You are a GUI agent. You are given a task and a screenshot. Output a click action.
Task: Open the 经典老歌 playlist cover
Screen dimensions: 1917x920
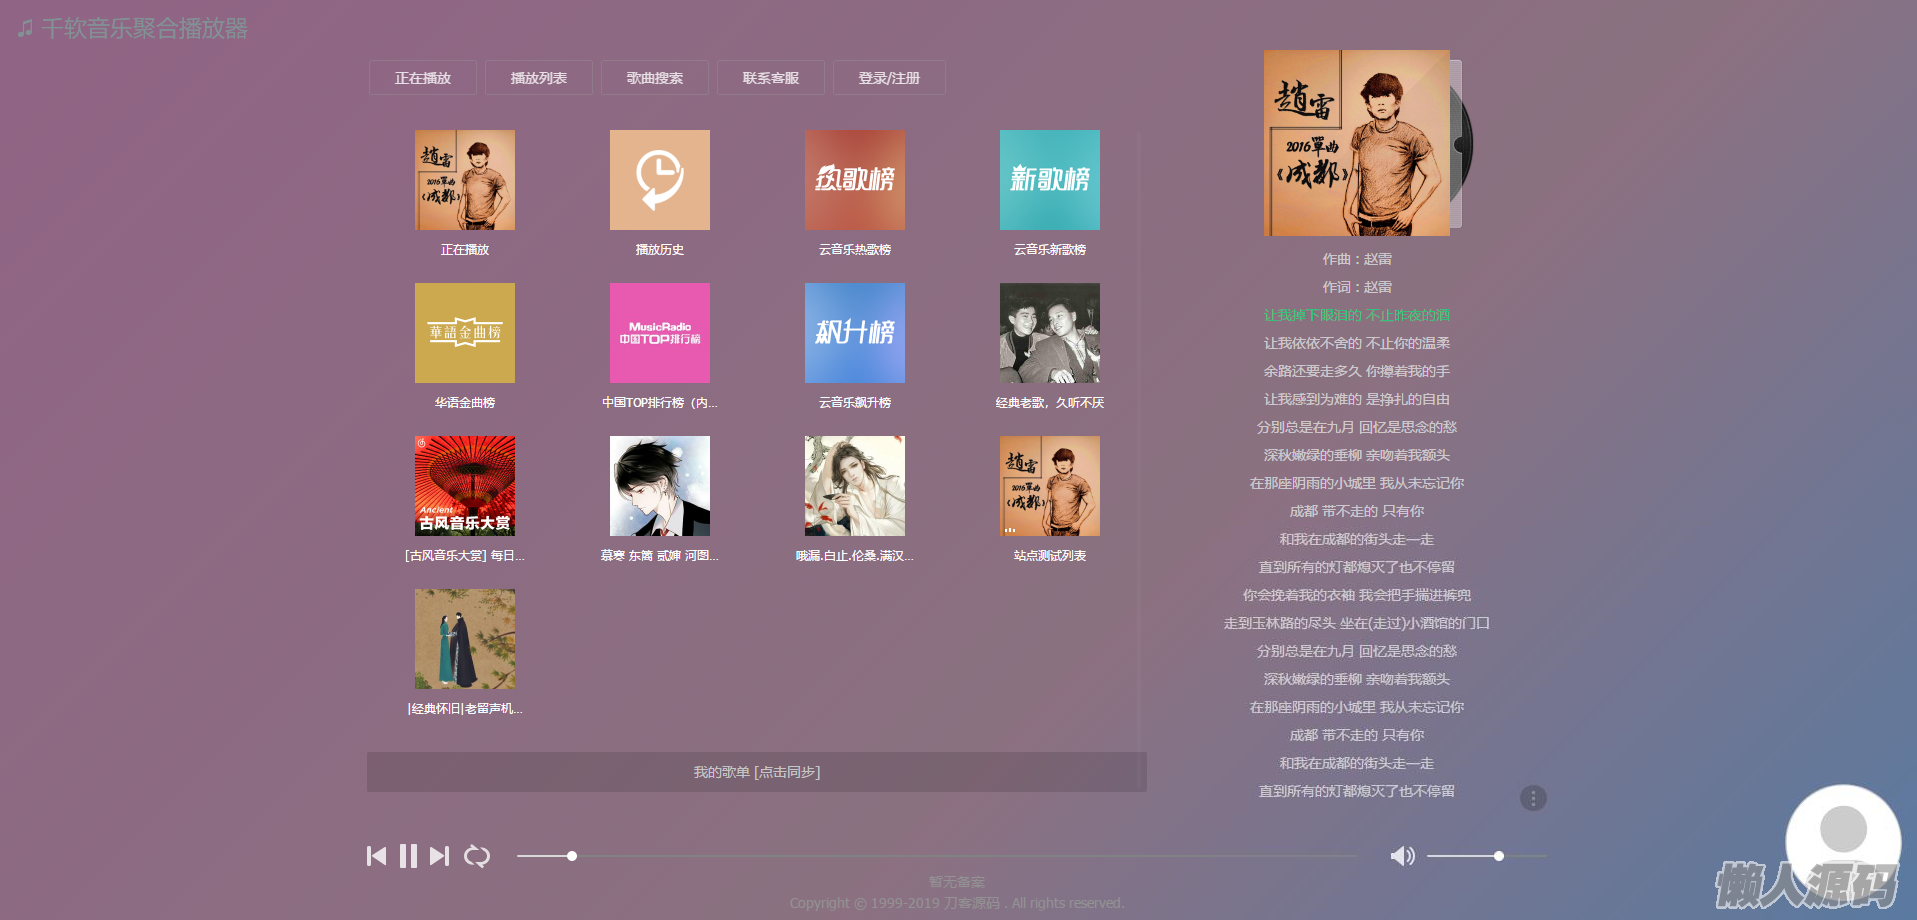coord(1050,333)
